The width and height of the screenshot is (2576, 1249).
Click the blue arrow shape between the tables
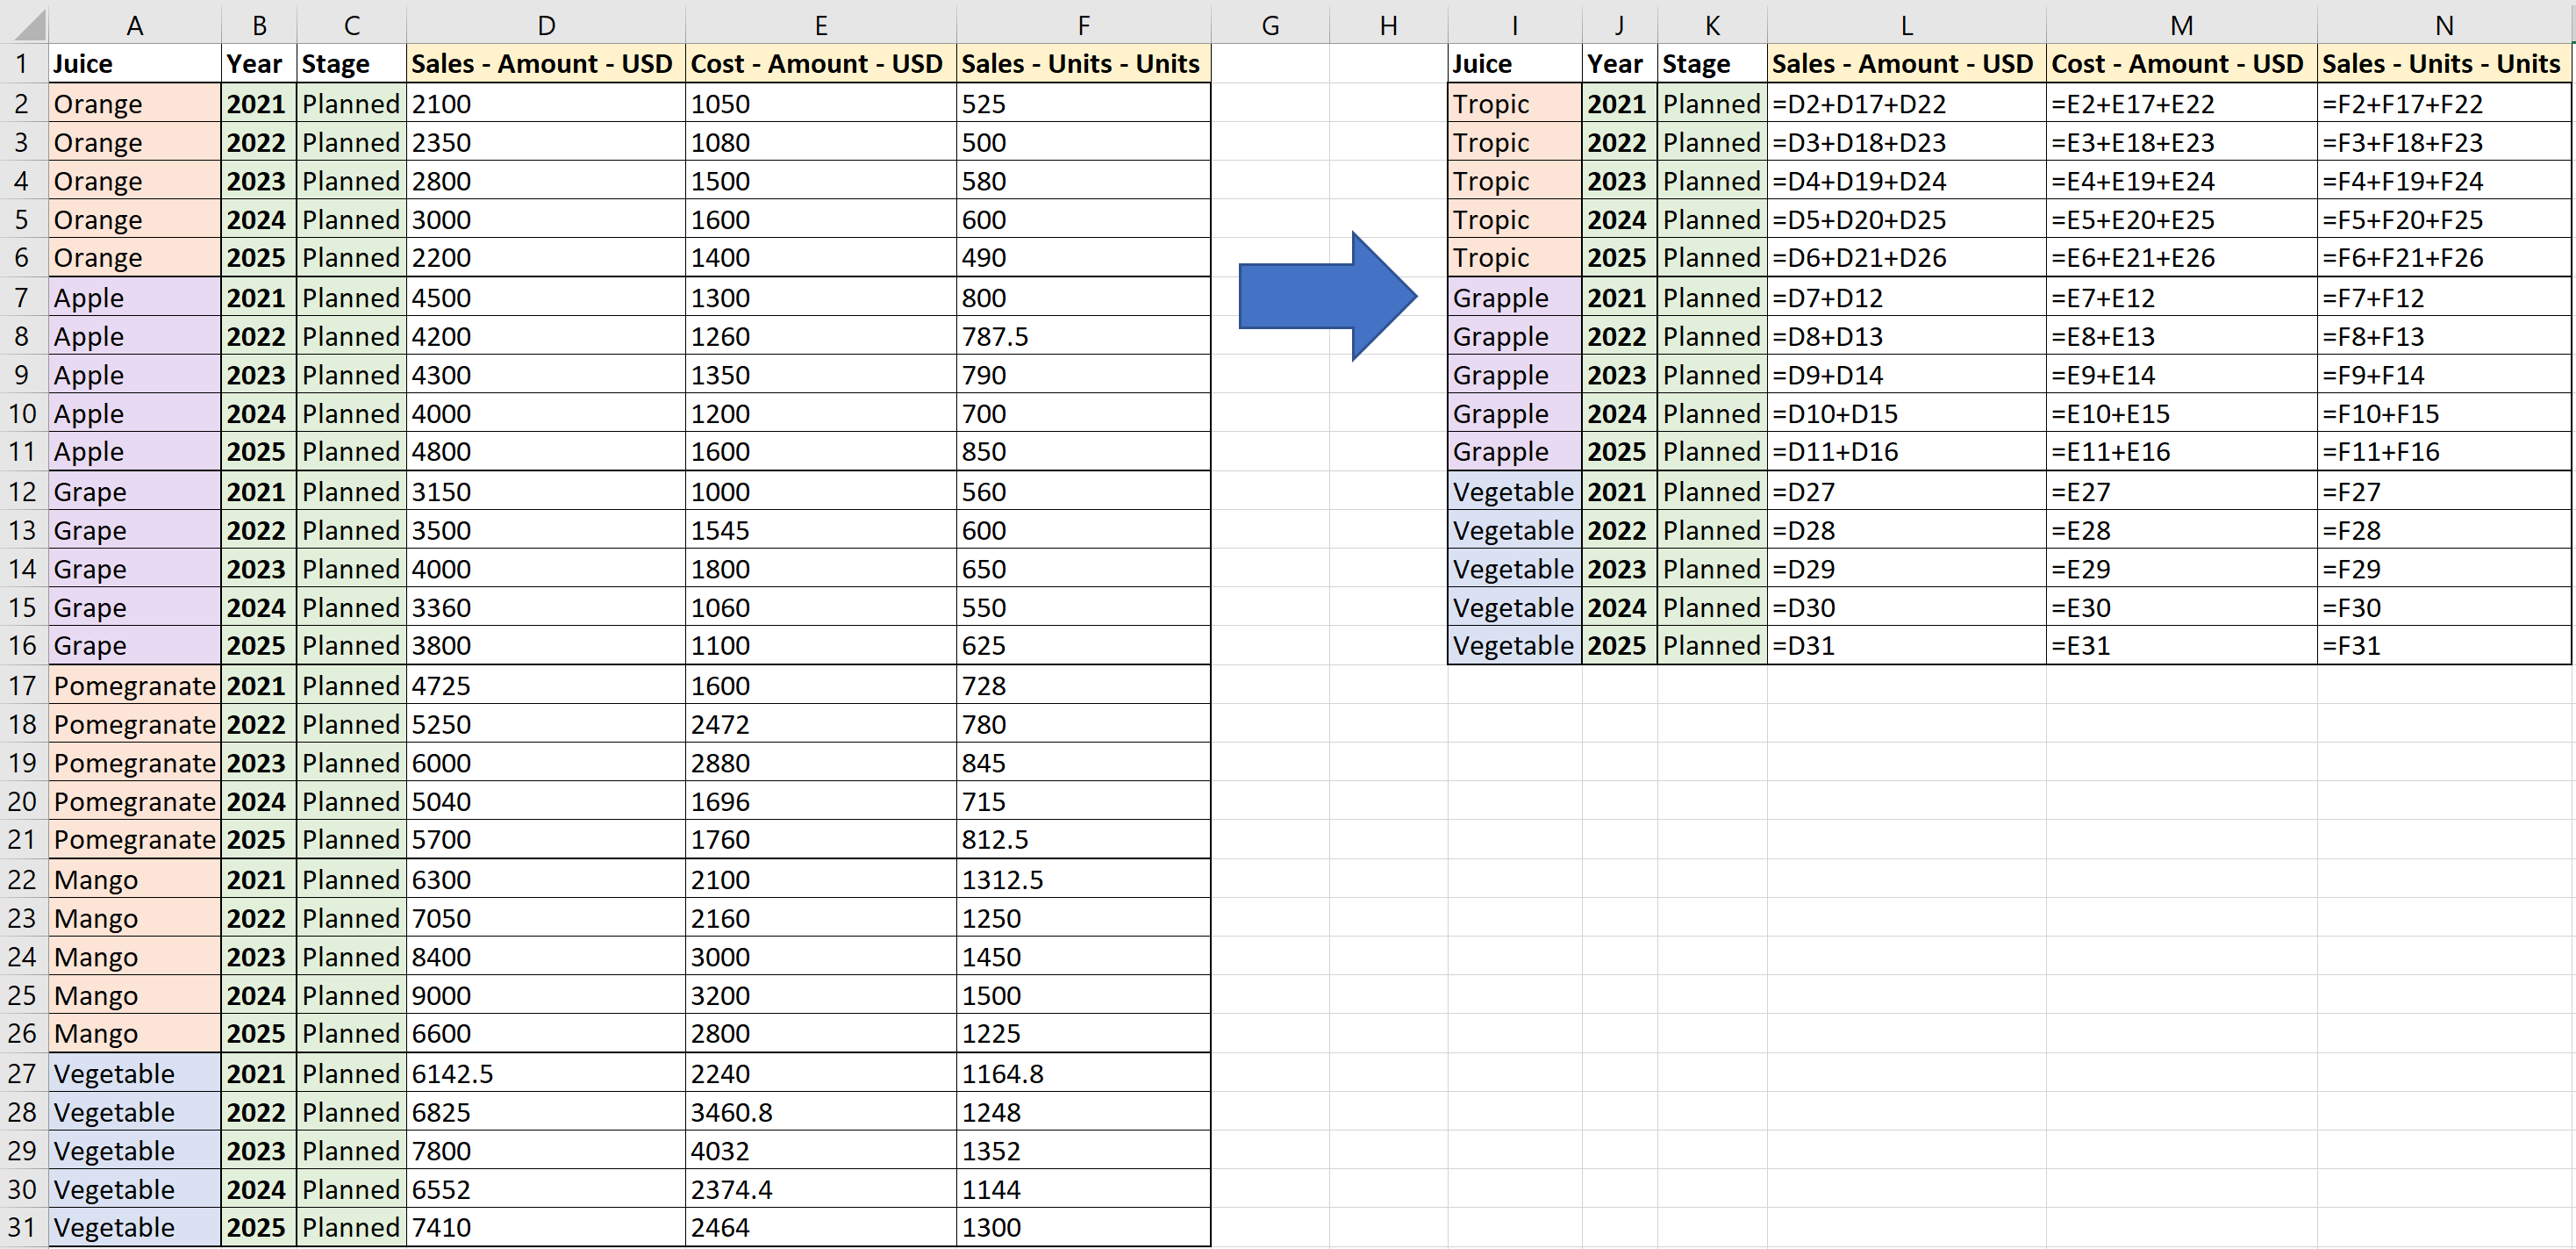1330,297
